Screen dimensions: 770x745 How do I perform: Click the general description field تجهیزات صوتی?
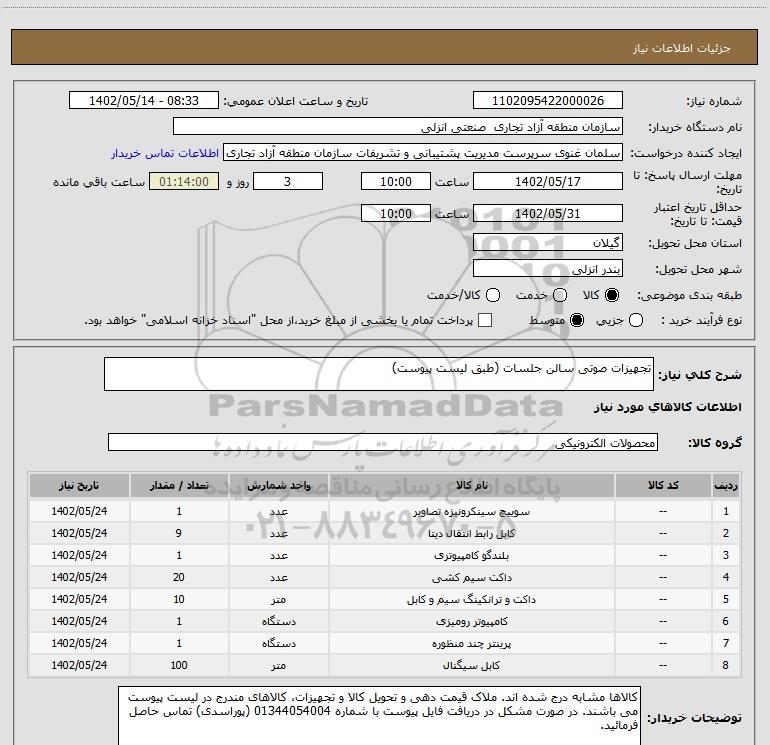click(379, 374)
